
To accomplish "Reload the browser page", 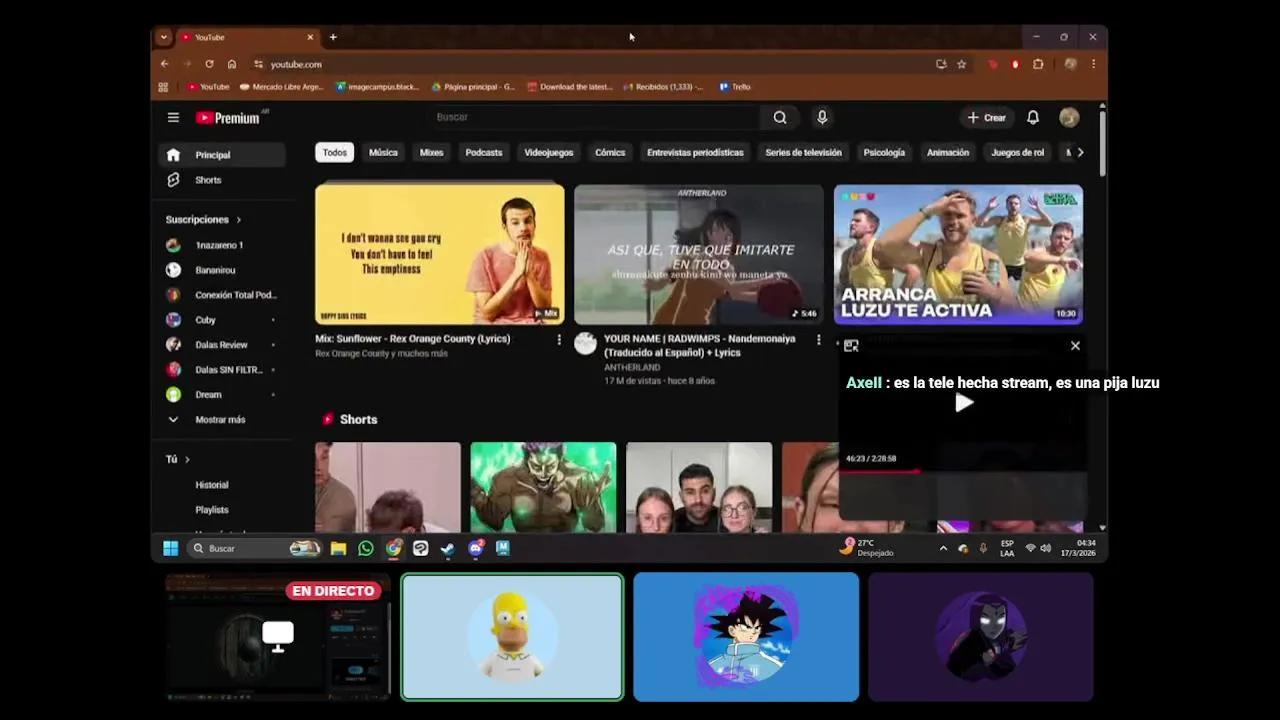I will click(209, 64).
